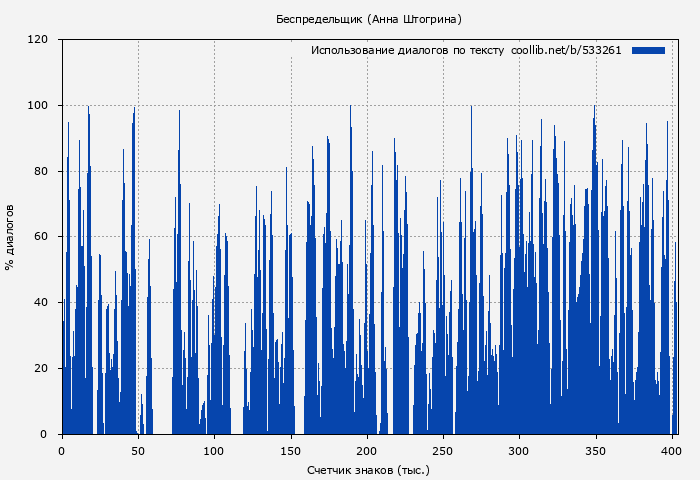Image resolution: width=700 pixels, height=480 pixels.
Task: Select the 80 tick label on vertical axis
Action: click(41, 171)
